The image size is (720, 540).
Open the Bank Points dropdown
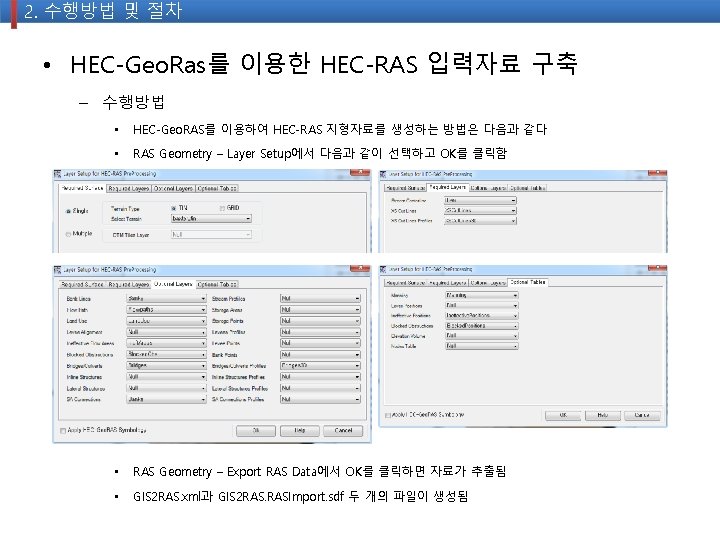(x=320, y=354)
